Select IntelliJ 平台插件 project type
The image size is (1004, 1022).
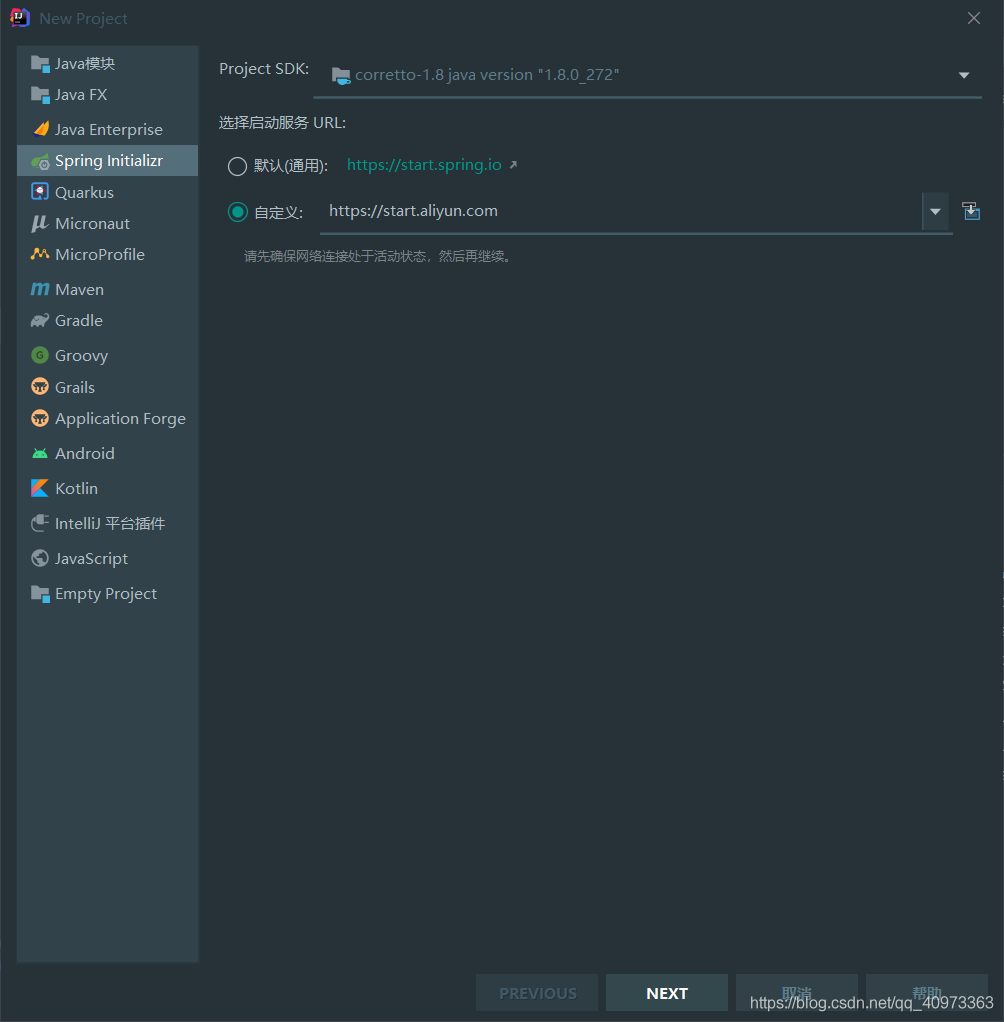(x=108, y=523)
